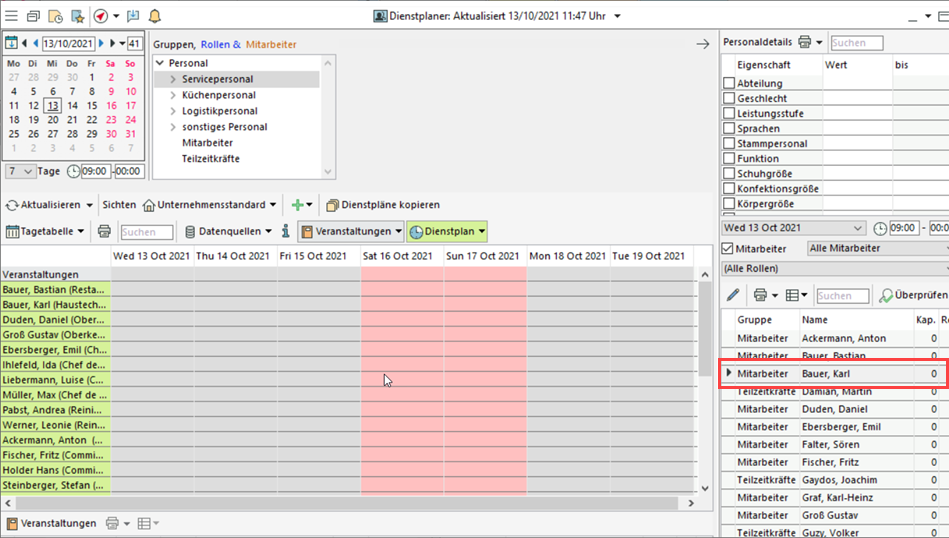Click the pencil edit icon in staff list
The image size is (949, 538).
coord(733,295)
